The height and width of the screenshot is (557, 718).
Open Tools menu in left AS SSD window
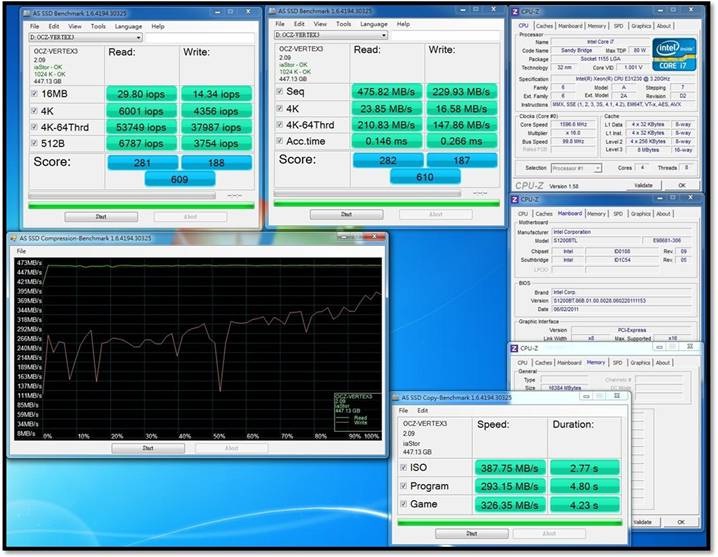[98, 27]
